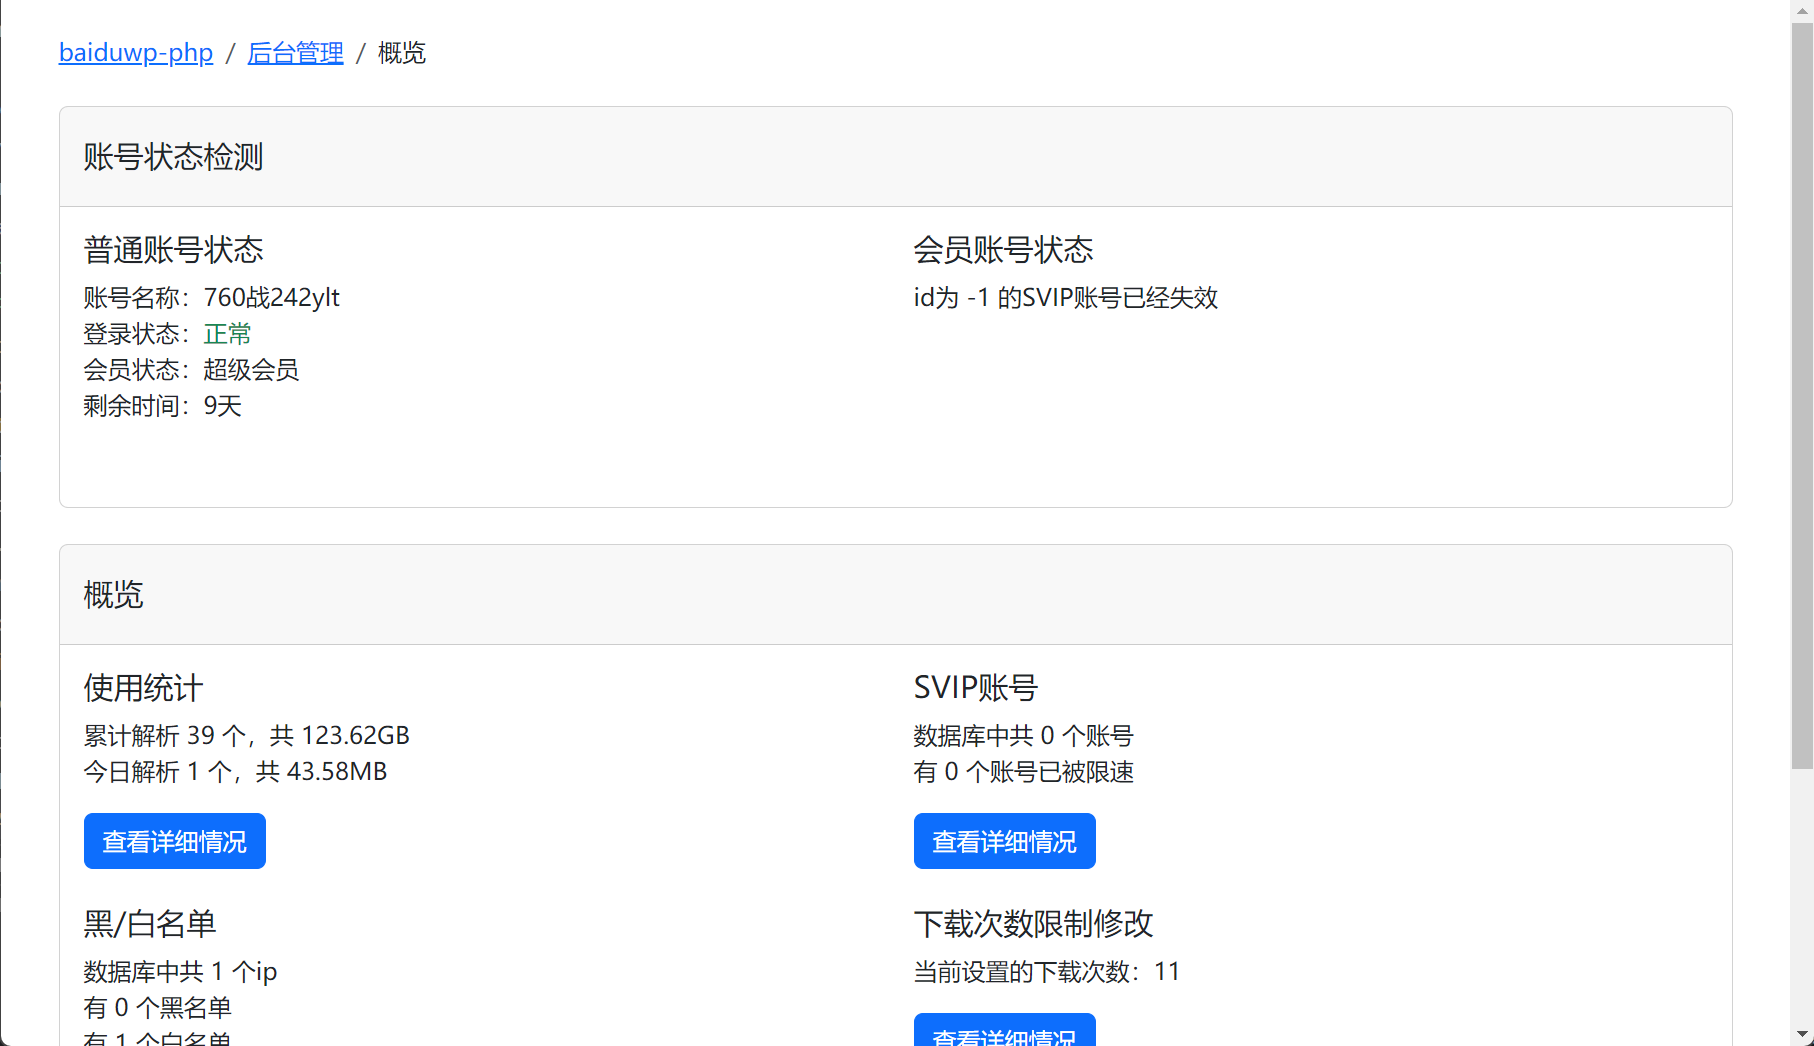Open the baiduwp-php breadcrumb link
Image resolution: width=1814 pixels, height=1046 pixels.
coord(135,53)
